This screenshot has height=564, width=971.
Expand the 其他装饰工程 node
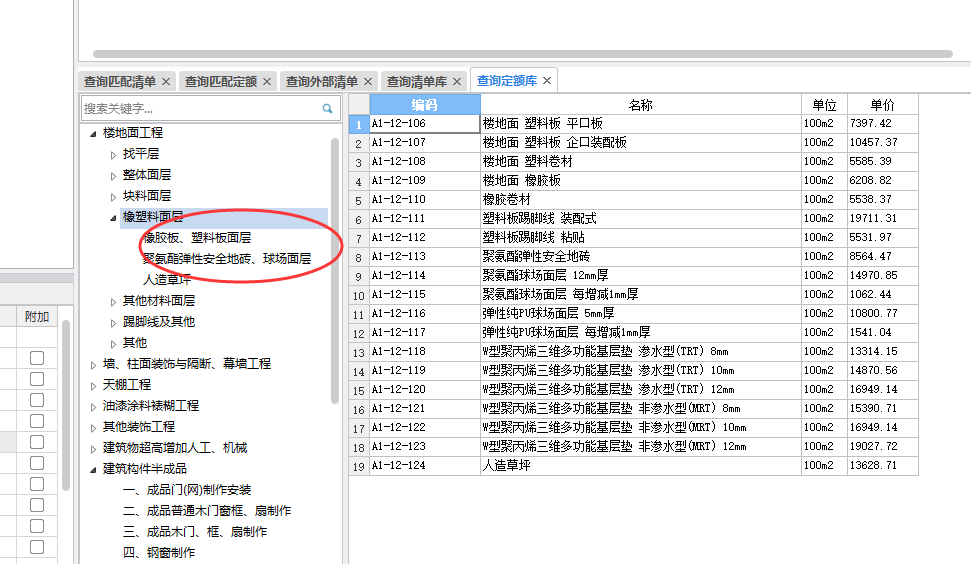point(93,428)
